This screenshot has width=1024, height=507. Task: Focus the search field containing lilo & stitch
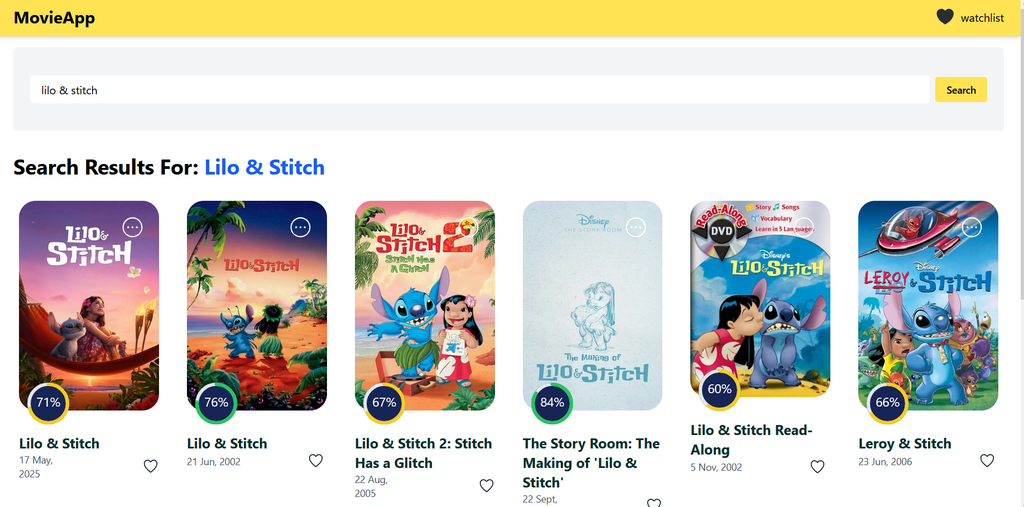coord(479,90)
